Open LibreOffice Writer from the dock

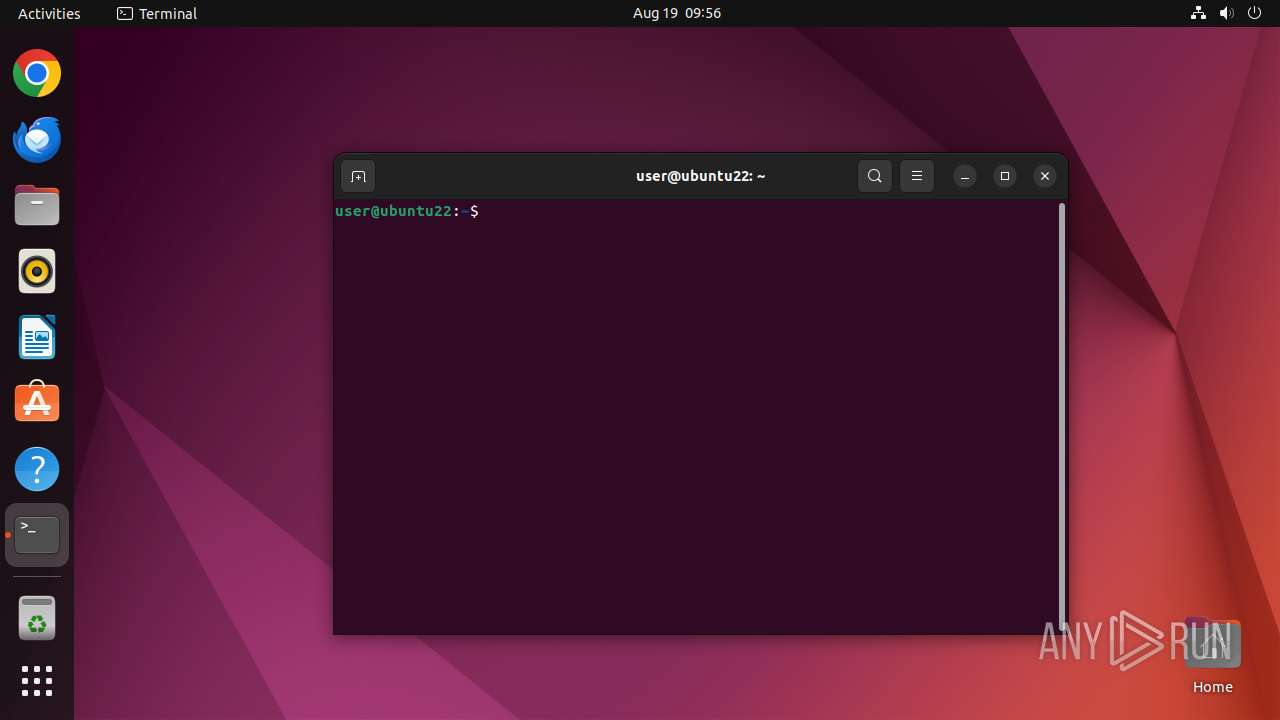tap(37, 337)
